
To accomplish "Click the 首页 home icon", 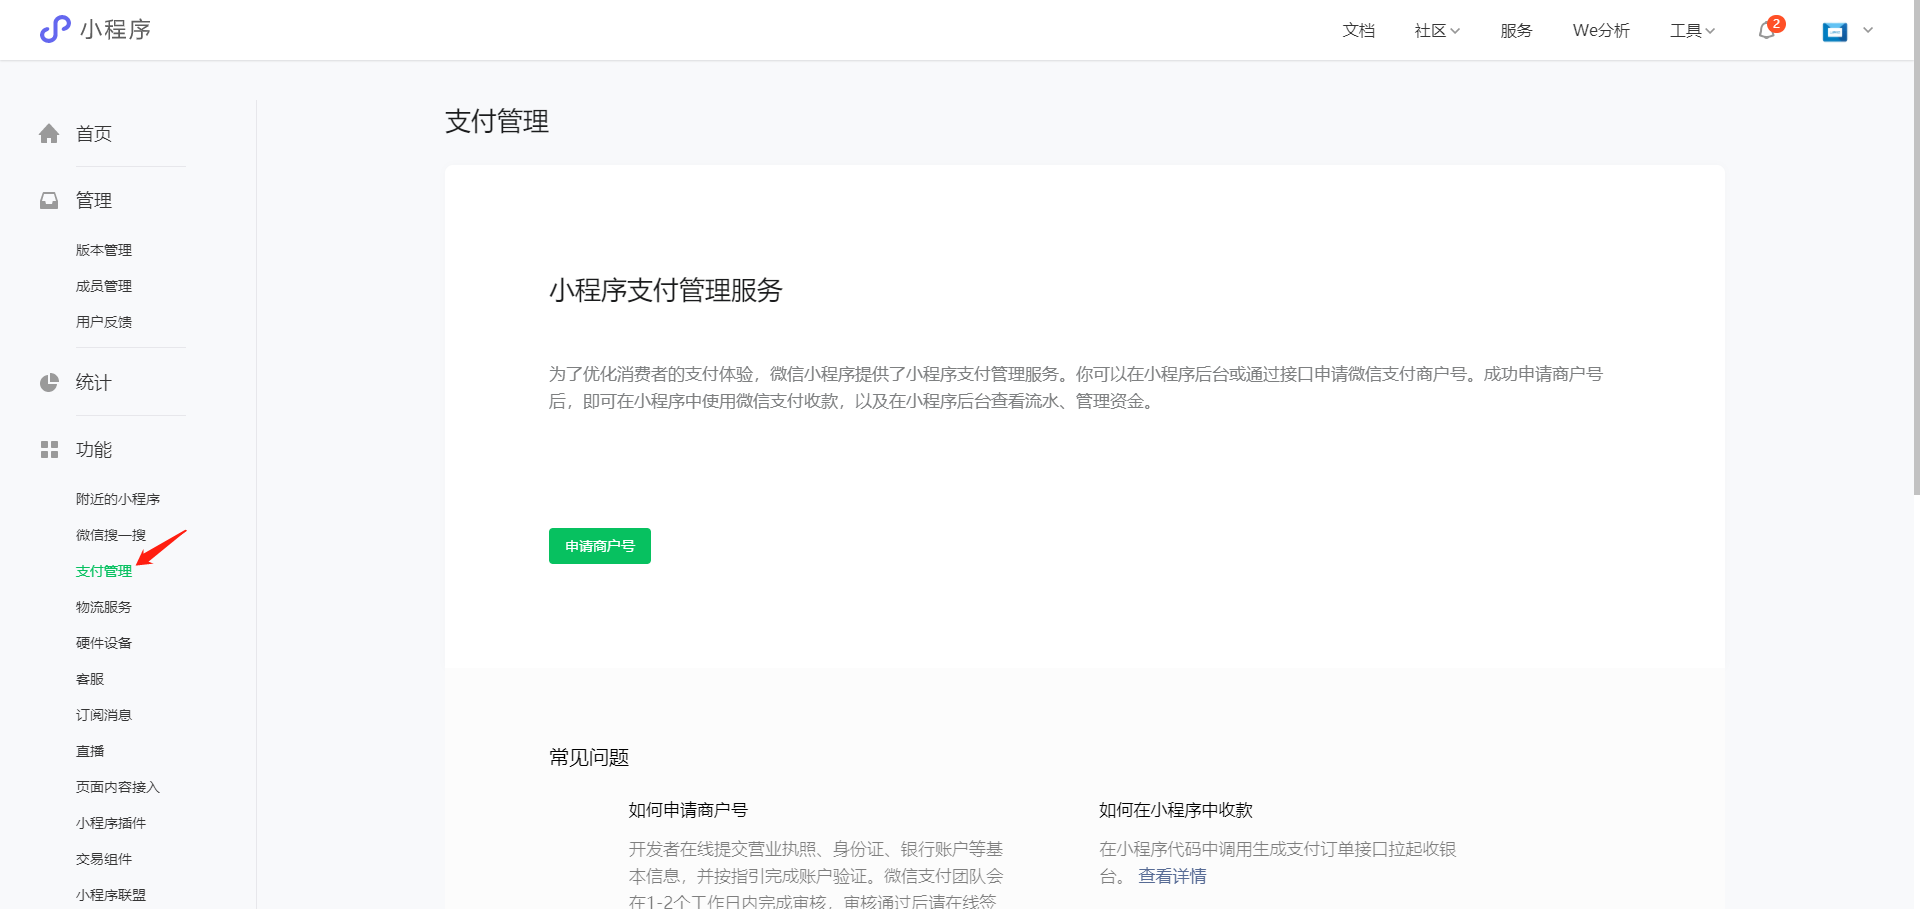I will click(x=49, y=134).
